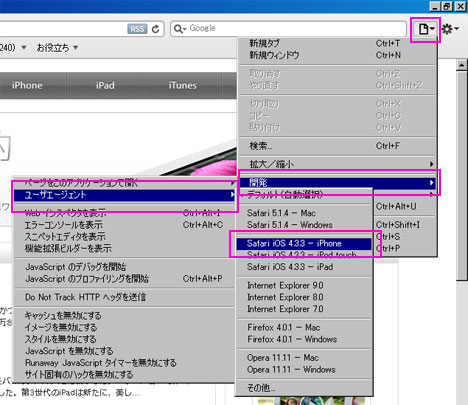Choose スニペットエディタを表示 menu item
The width and height of the screenshot is (468, 405).
coord(125,237)
